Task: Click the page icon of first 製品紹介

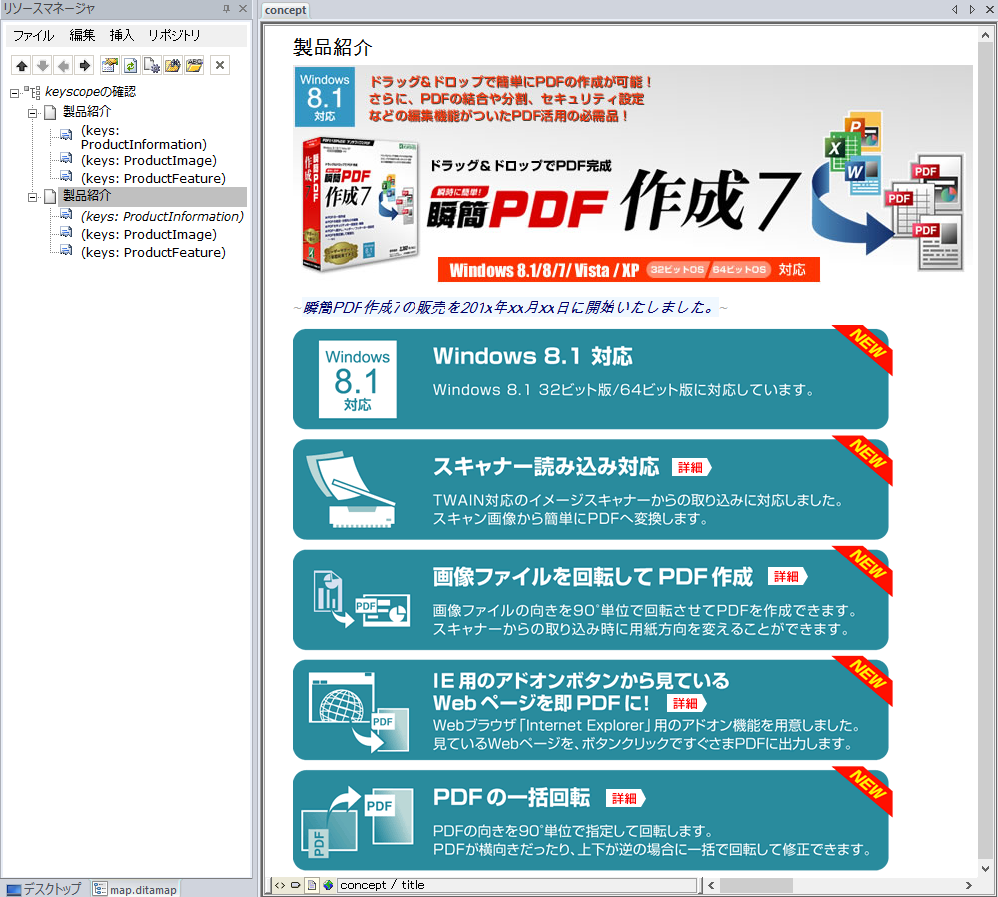Action: pos(50,113)
